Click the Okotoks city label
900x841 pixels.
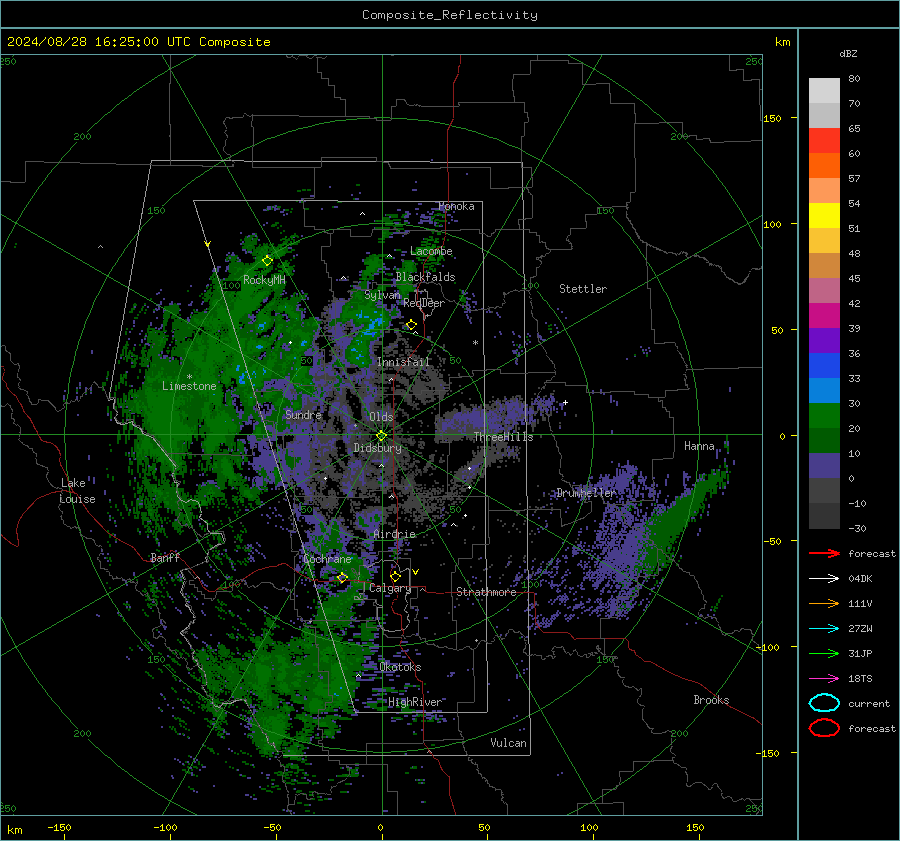[x=400, y=667]
